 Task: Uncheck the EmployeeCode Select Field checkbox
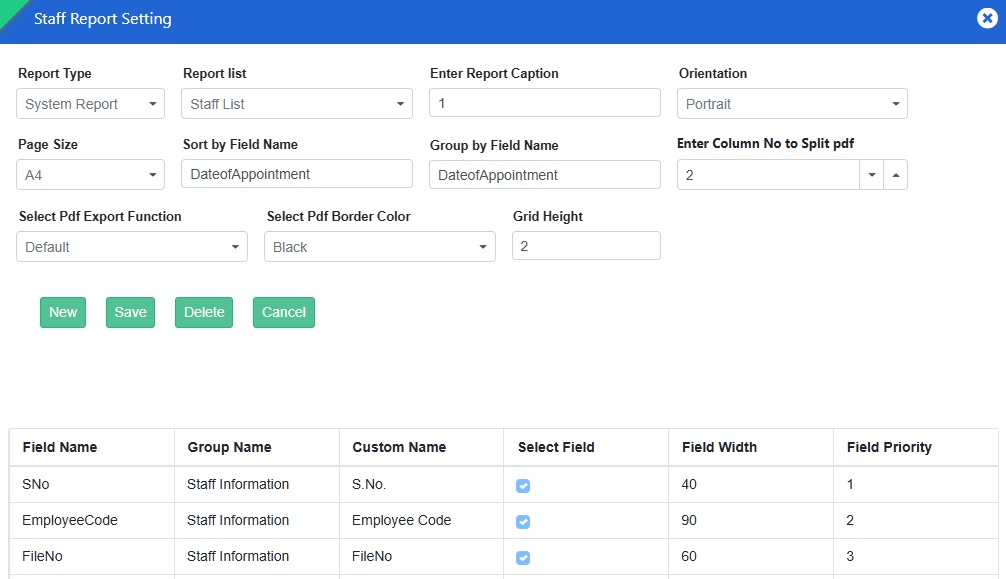[x=523, y=522]
